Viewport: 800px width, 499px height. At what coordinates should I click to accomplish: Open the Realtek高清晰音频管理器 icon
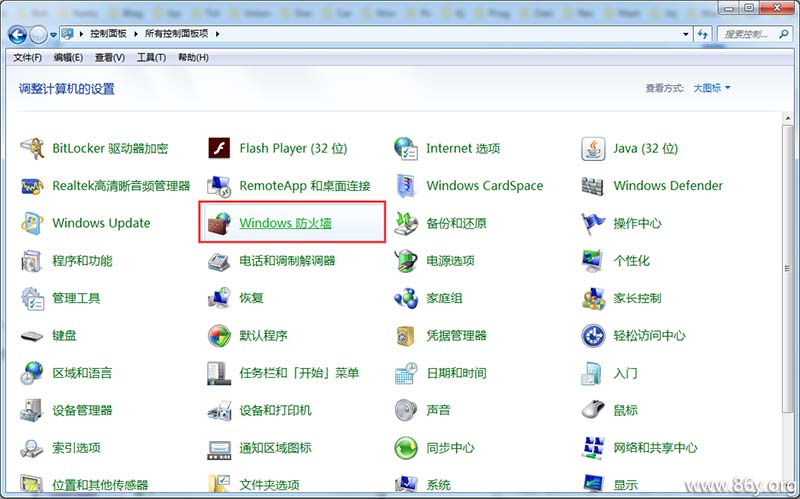click(33, 186)
